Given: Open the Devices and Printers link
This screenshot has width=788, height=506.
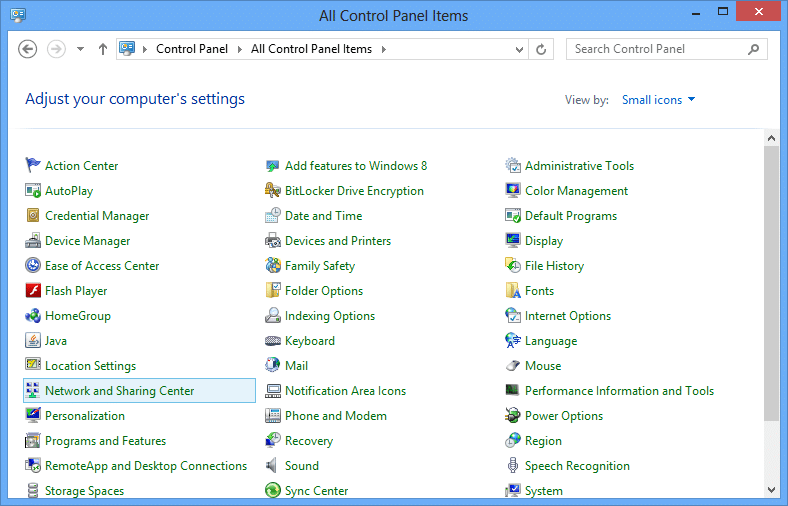Looking at the screenshot, I should pos(338,241).
